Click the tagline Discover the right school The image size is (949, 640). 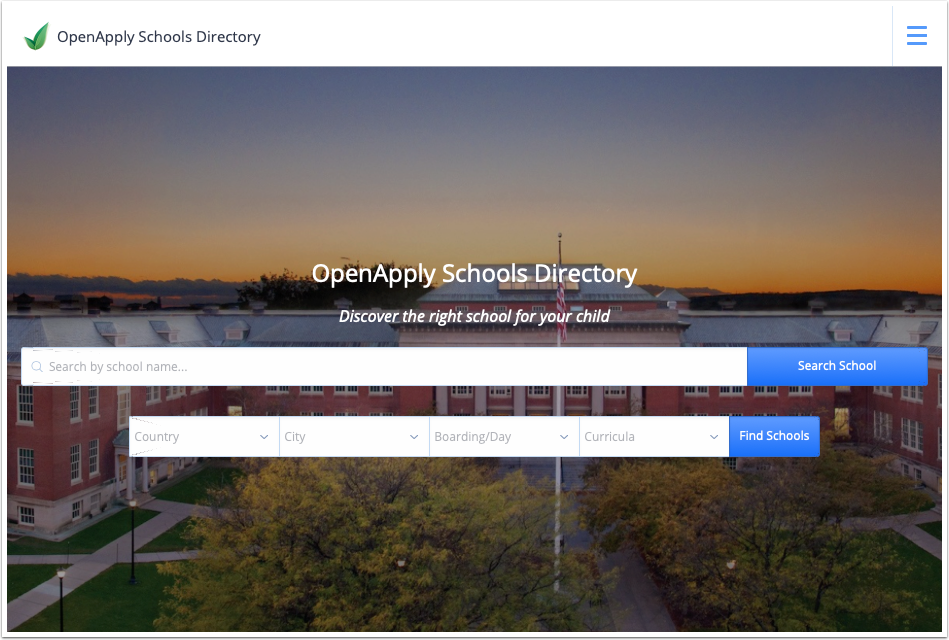(474, 316)
